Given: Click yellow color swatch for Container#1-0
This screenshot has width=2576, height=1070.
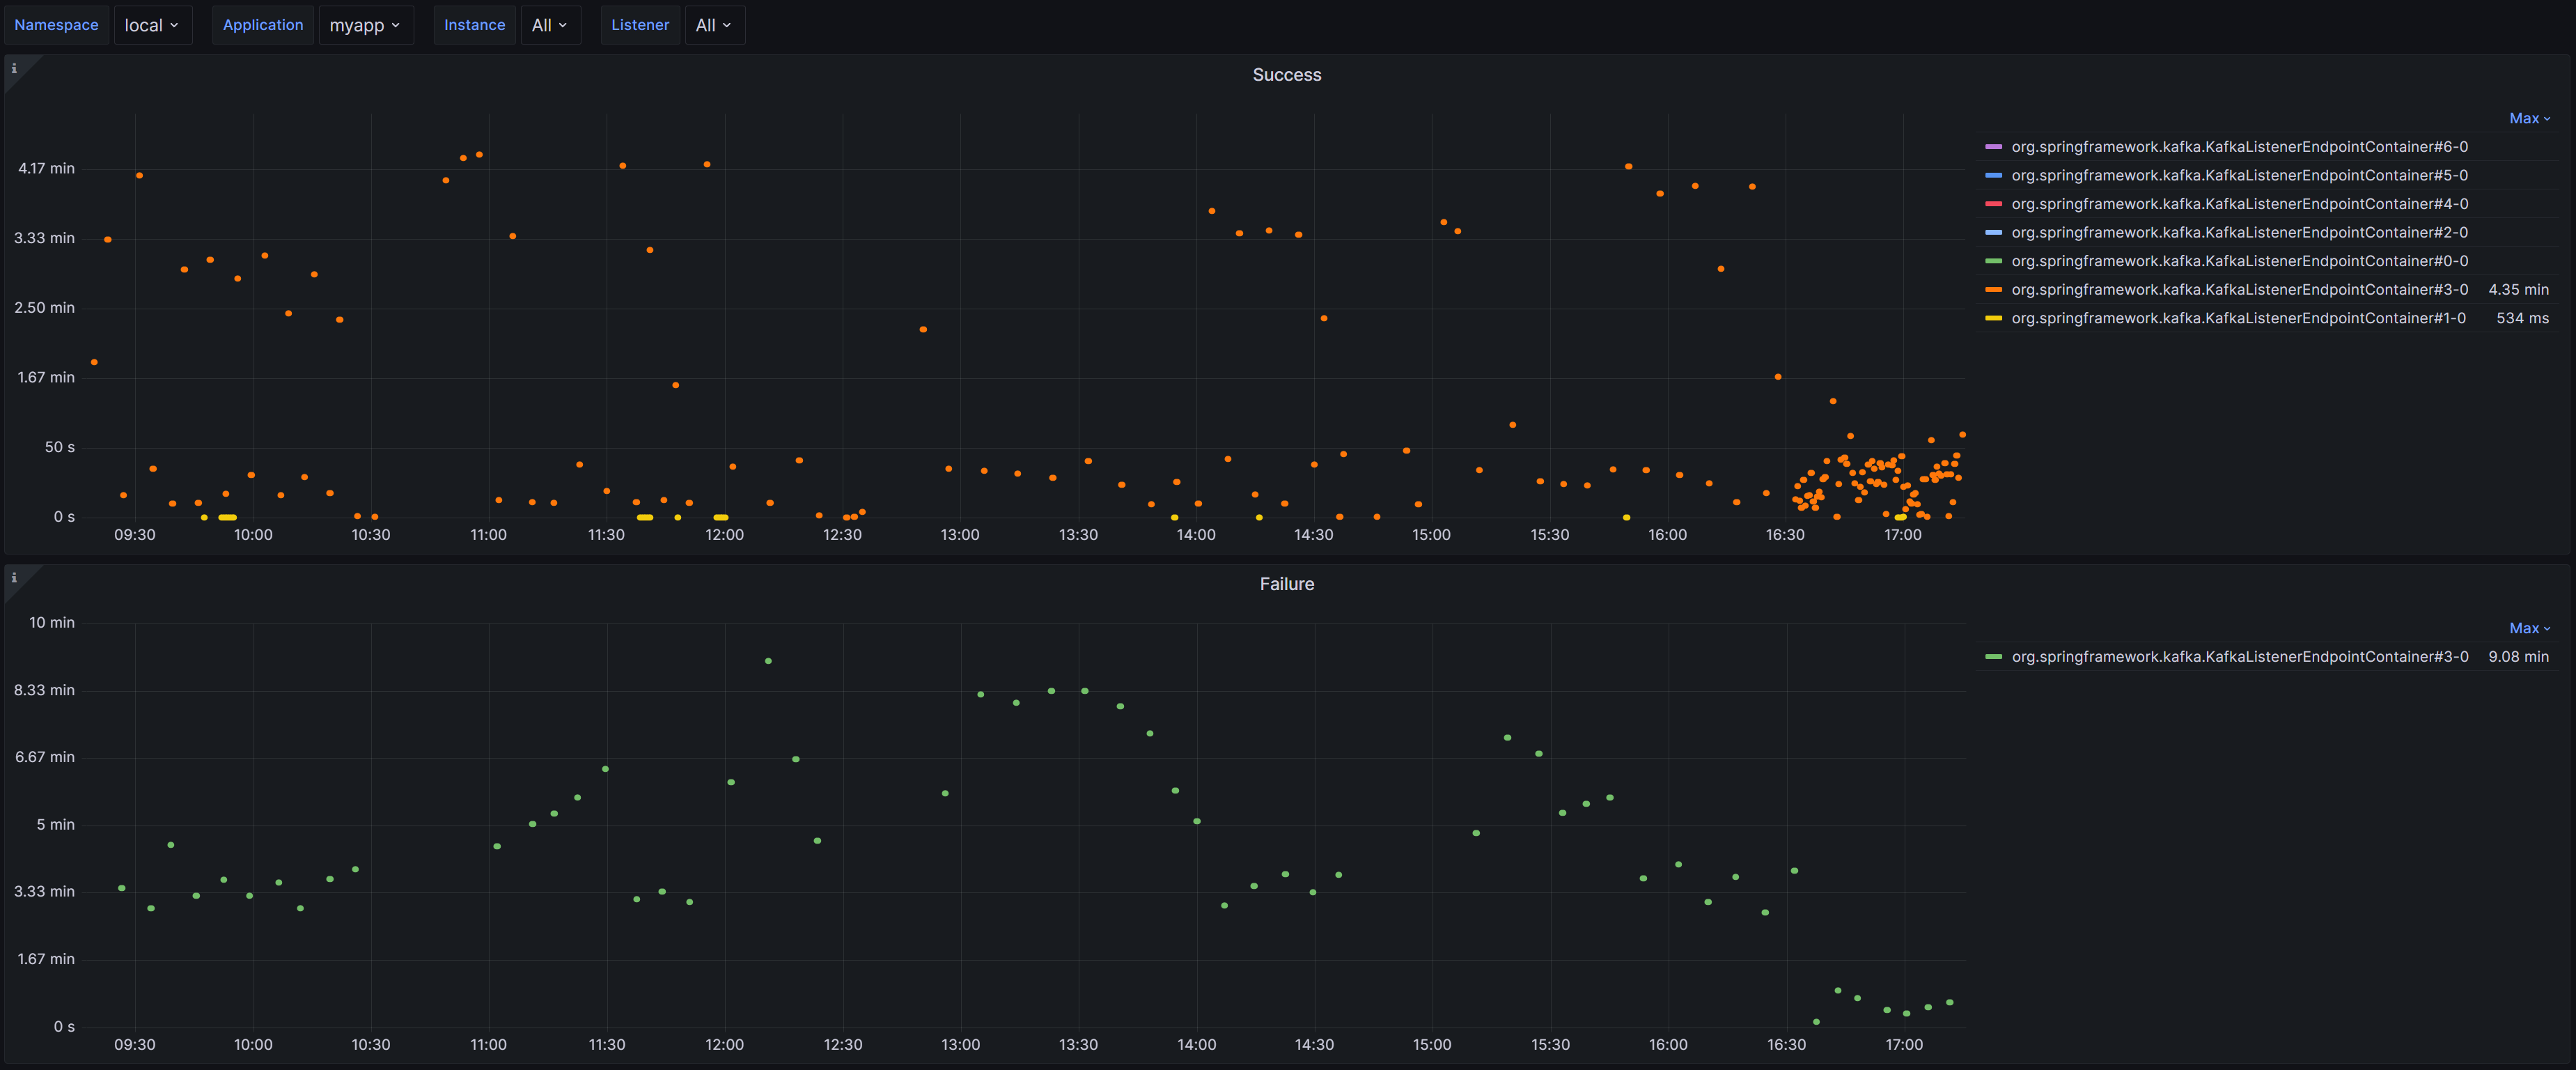Looking at the screenshot, I should click(x=1993, y=318).
